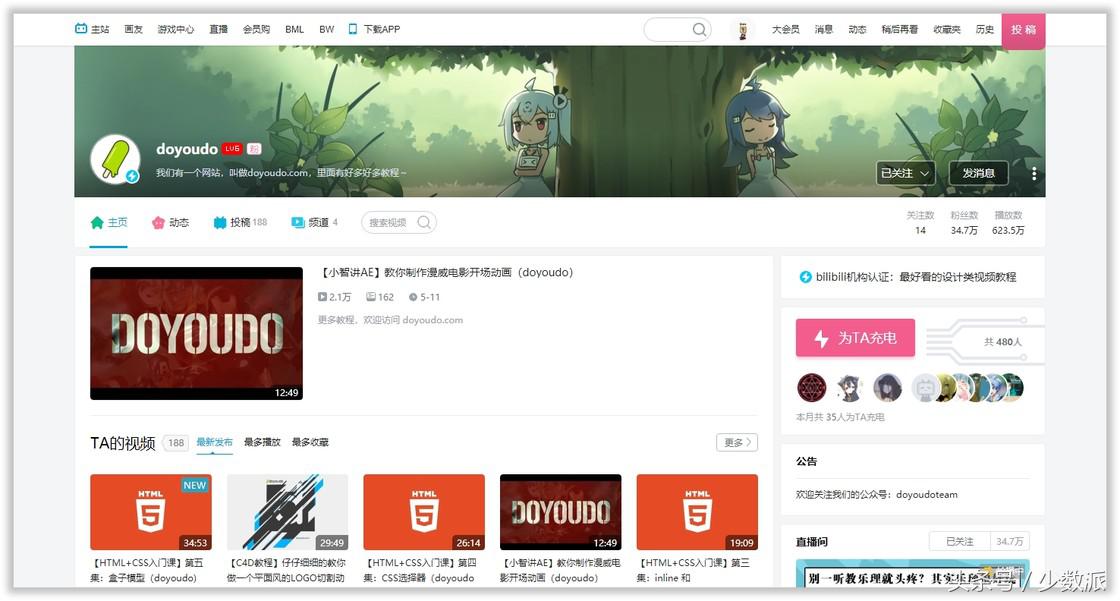Image resolution: width=1120 pixels, height=601 pixels.
Task: Click the 投稿 pink upload button
Action: click(1024, 30)
